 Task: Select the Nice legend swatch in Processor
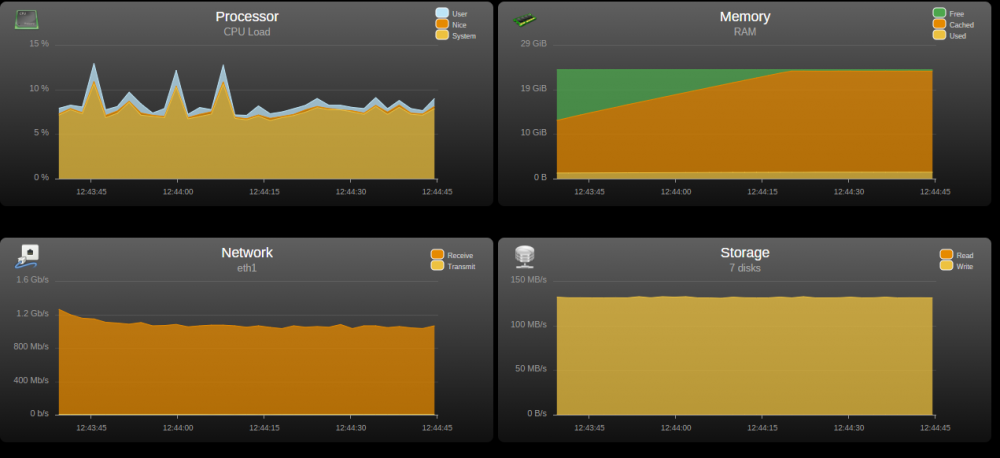[442, 24]
